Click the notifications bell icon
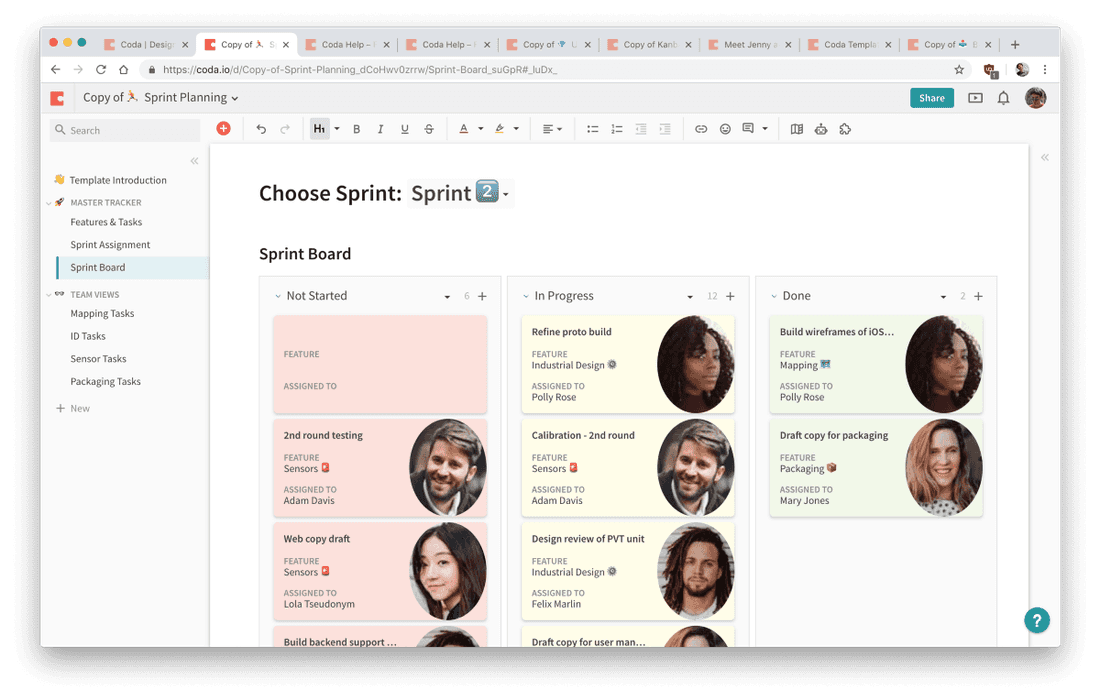This screenshot has width=1100, height=699. (1003, 97)
